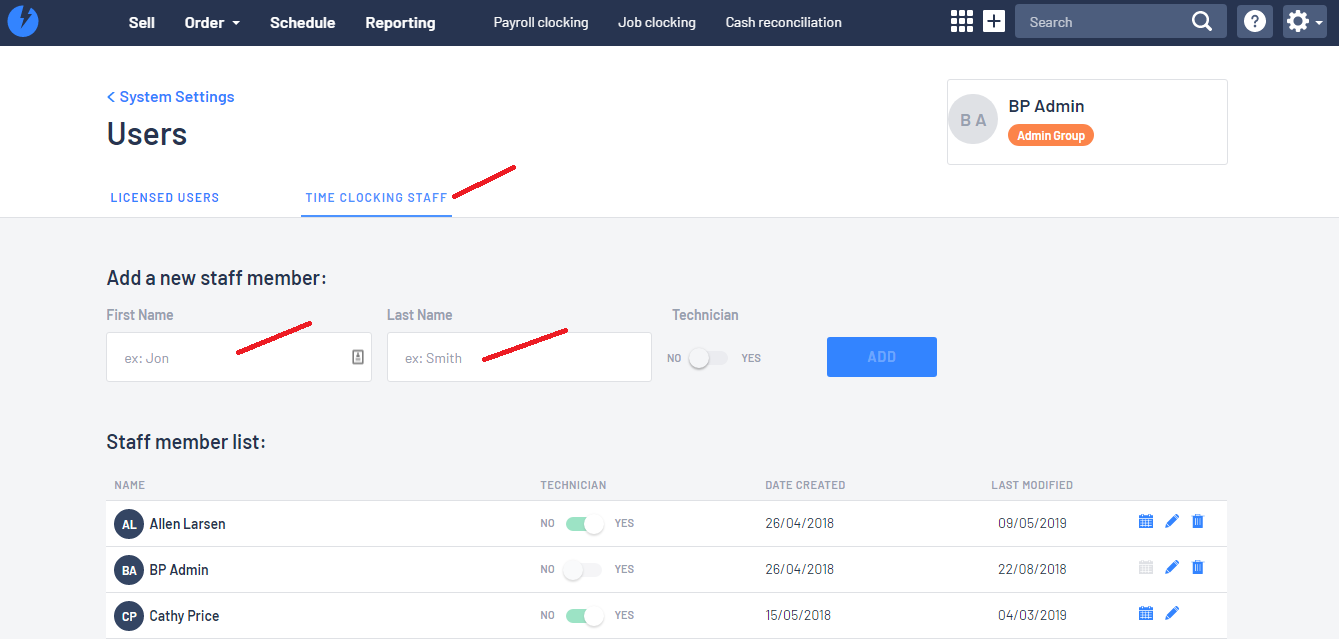Toggle Technician switch for new staff member
Image resolution: width=1339 pixels, height=639 pixels.
point(708,358)
